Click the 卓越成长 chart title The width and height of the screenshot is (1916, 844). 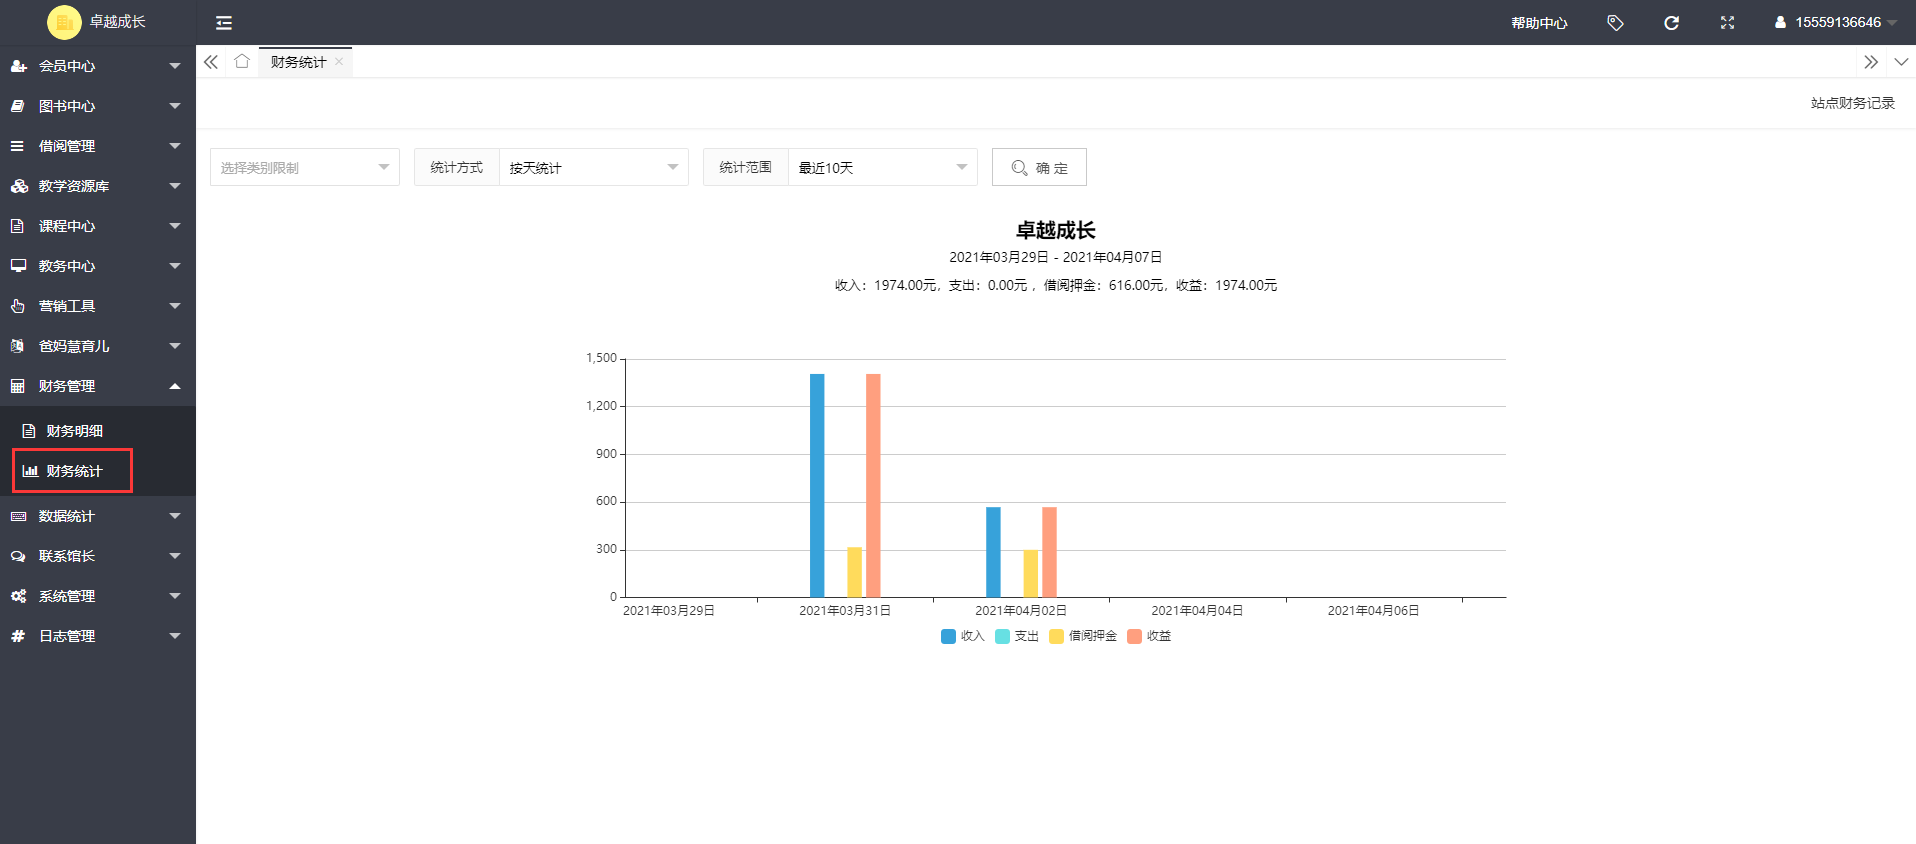[x=1055, y=230]
